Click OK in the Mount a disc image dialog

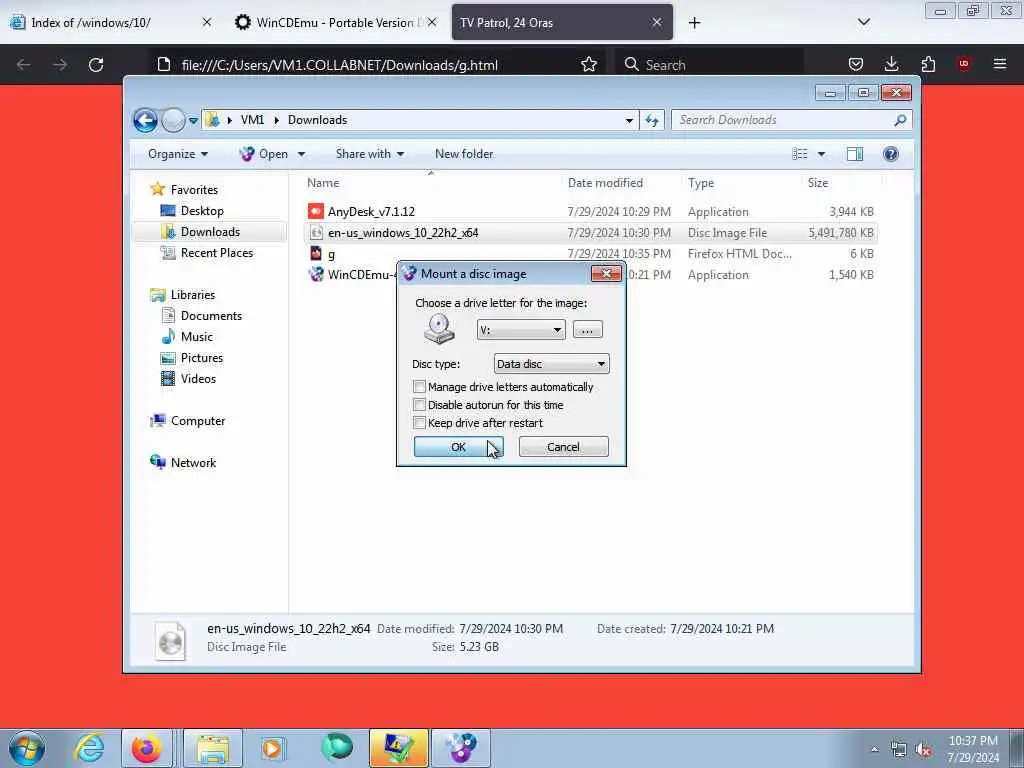(x=458, y=447)
